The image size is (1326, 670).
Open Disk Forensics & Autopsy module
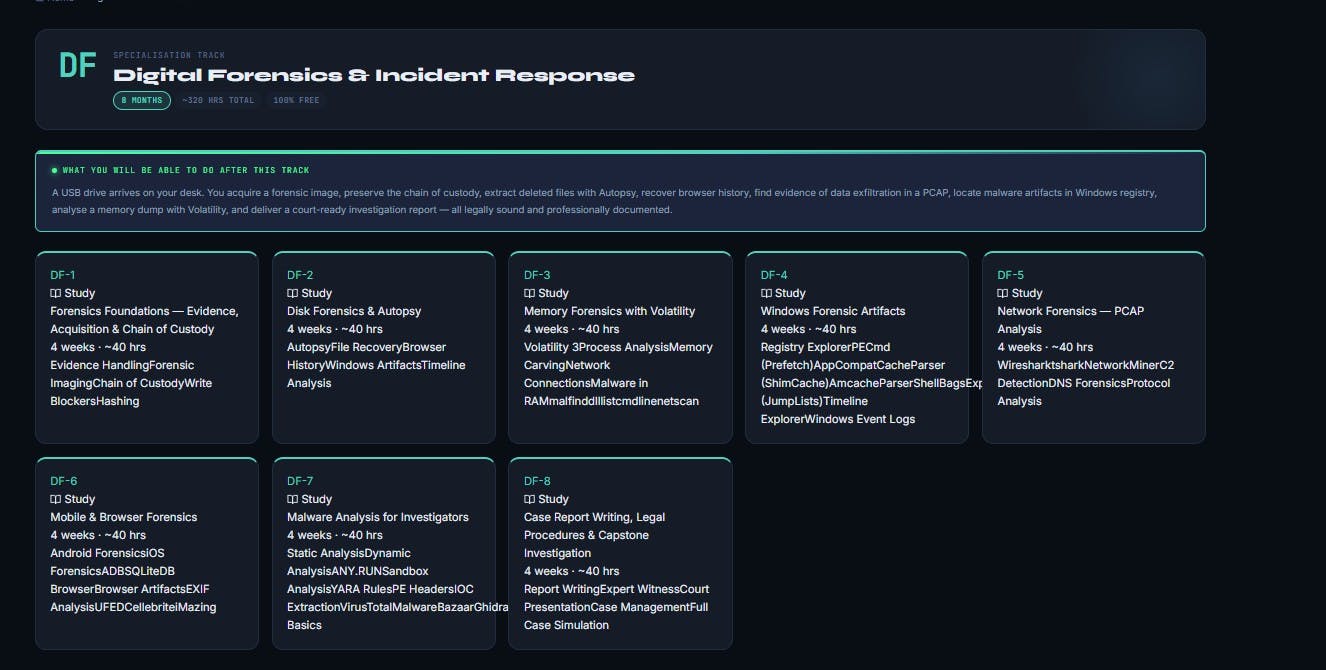coord(354,311)
